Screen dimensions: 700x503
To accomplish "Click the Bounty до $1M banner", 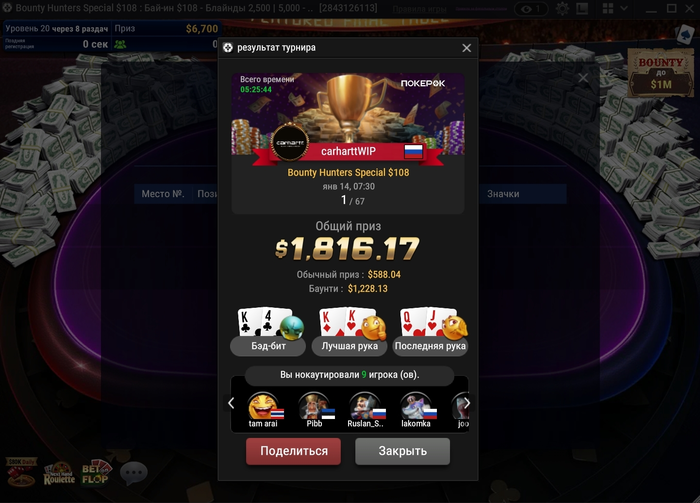I will [661, 73].
